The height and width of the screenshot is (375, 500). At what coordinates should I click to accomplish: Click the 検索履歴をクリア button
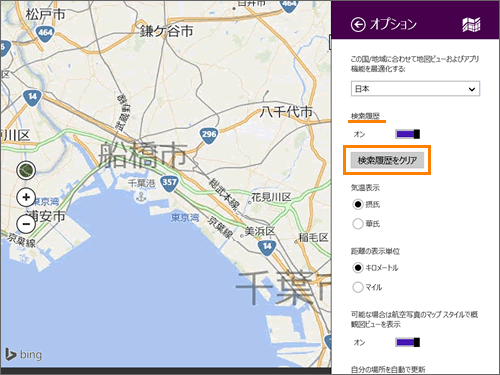(x=387, y=160)
